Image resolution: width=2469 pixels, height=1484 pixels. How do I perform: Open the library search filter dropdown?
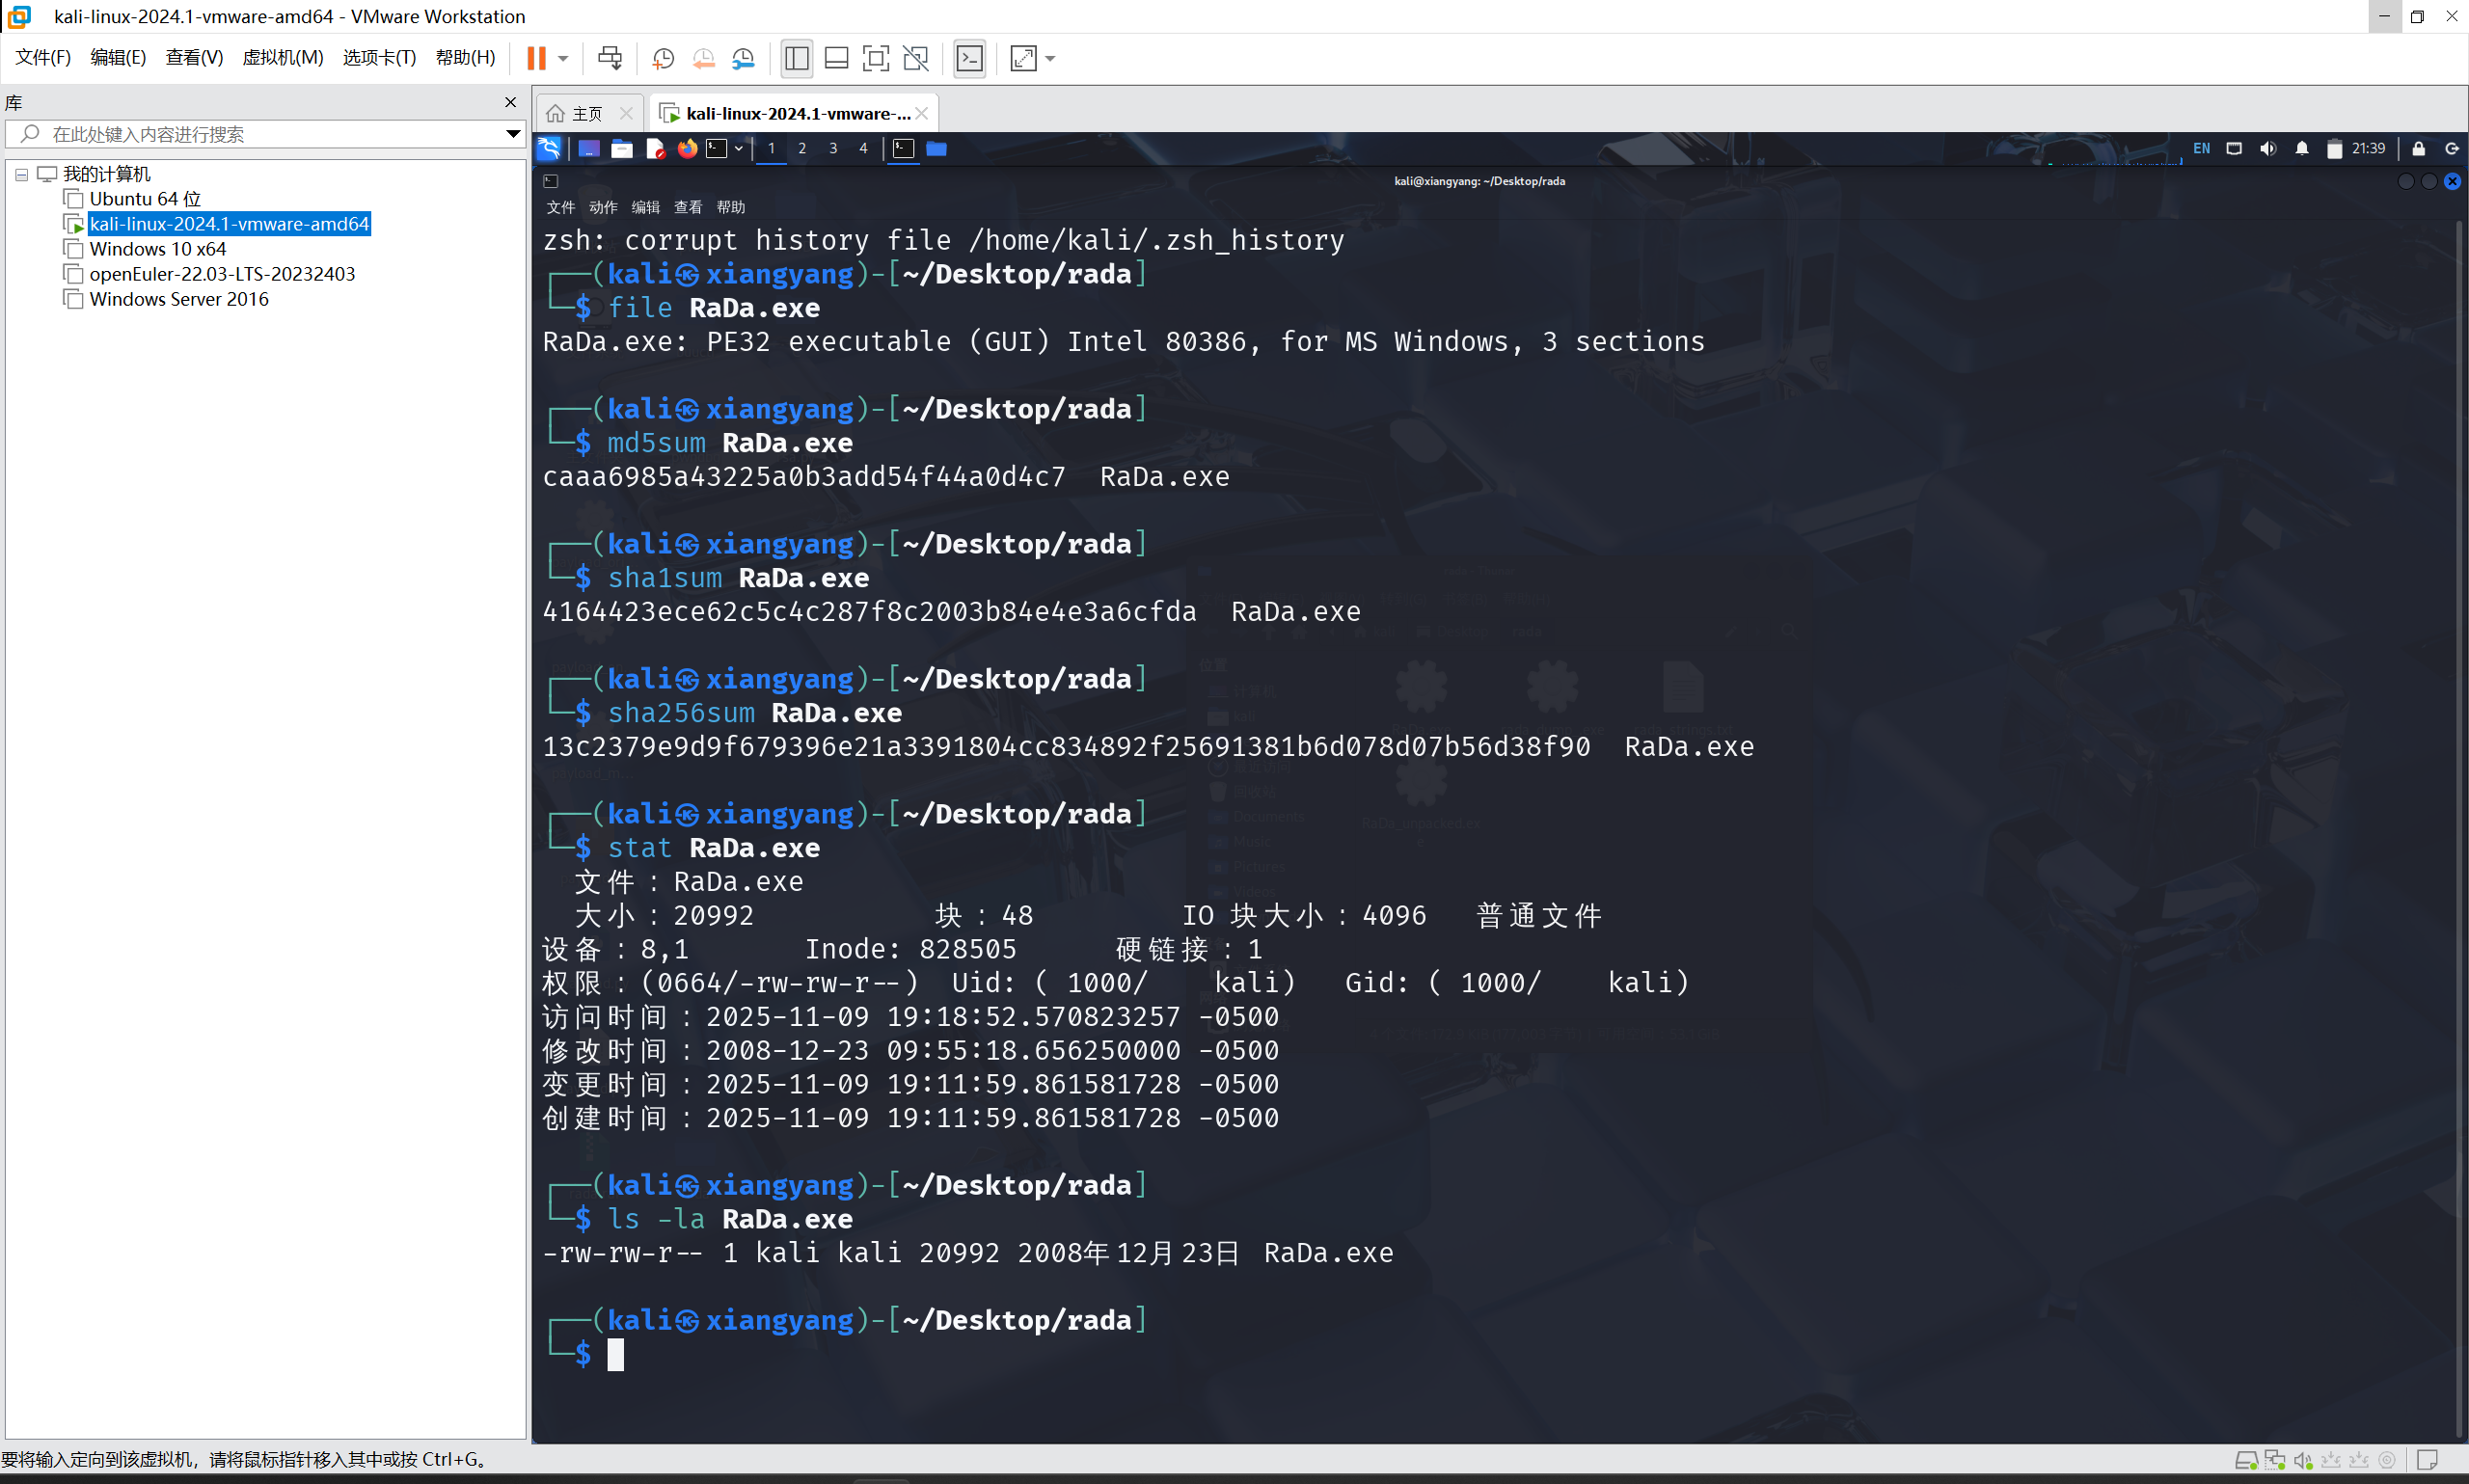click(512, 134)
